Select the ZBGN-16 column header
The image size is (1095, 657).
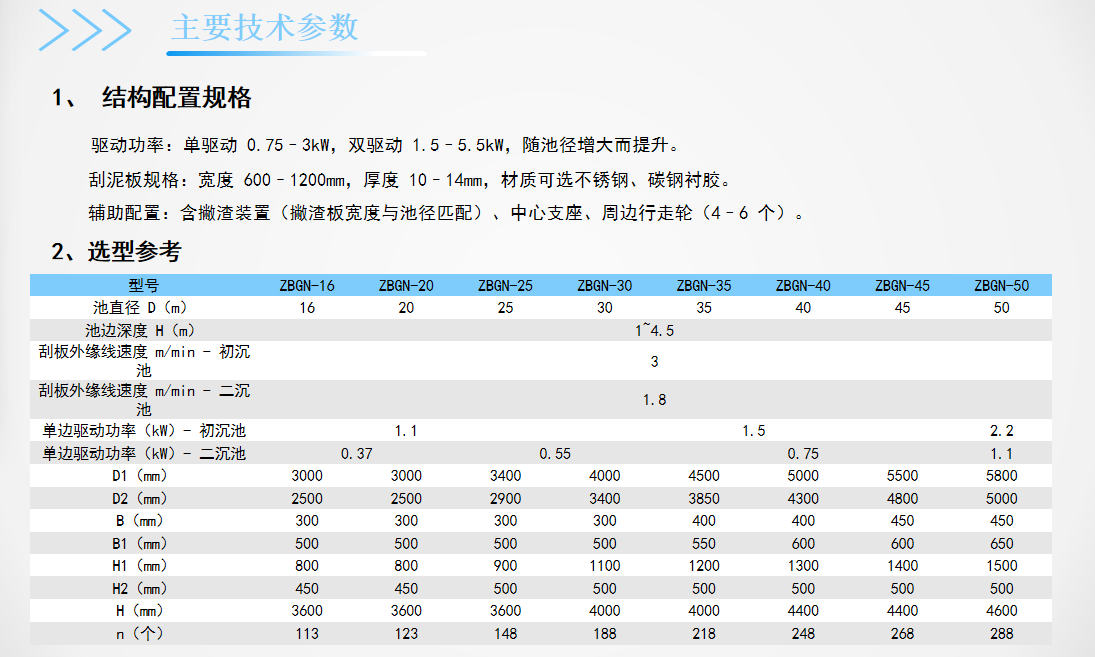coord(307,286)
